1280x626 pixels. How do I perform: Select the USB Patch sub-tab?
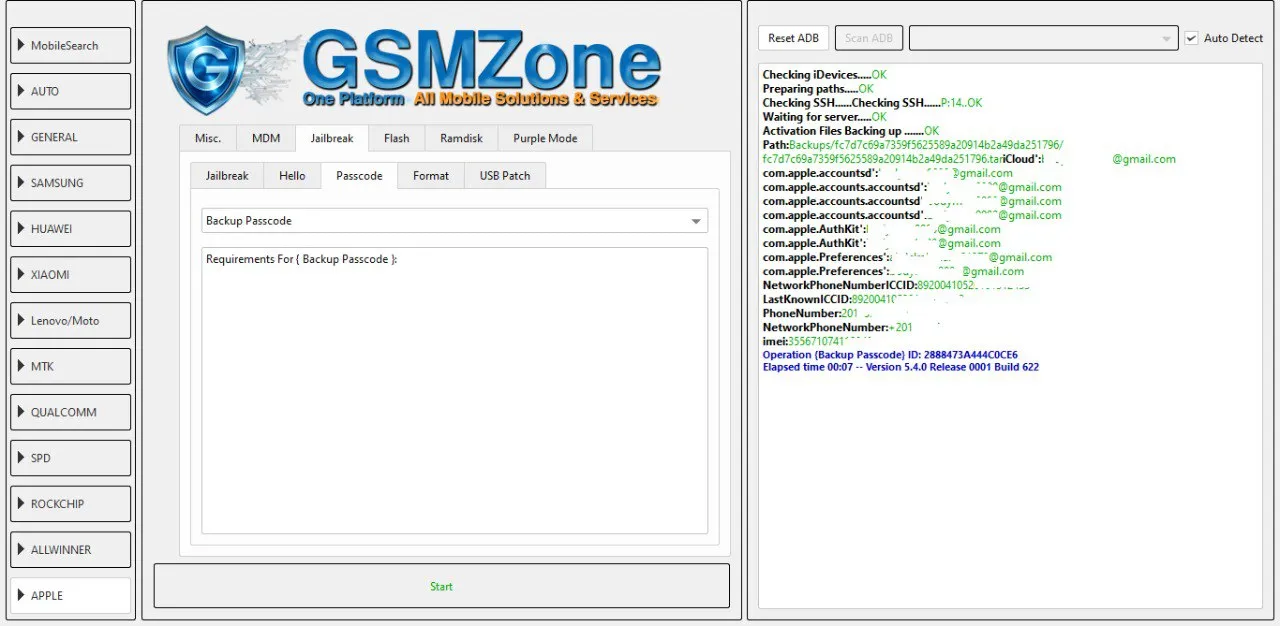pos(505,176)
